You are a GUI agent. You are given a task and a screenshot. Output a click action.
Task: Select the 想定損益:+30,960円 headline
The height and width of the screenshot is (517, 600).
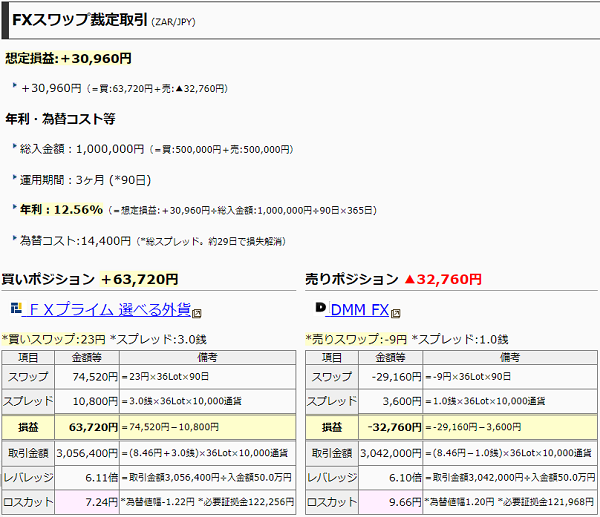point(68,59)
